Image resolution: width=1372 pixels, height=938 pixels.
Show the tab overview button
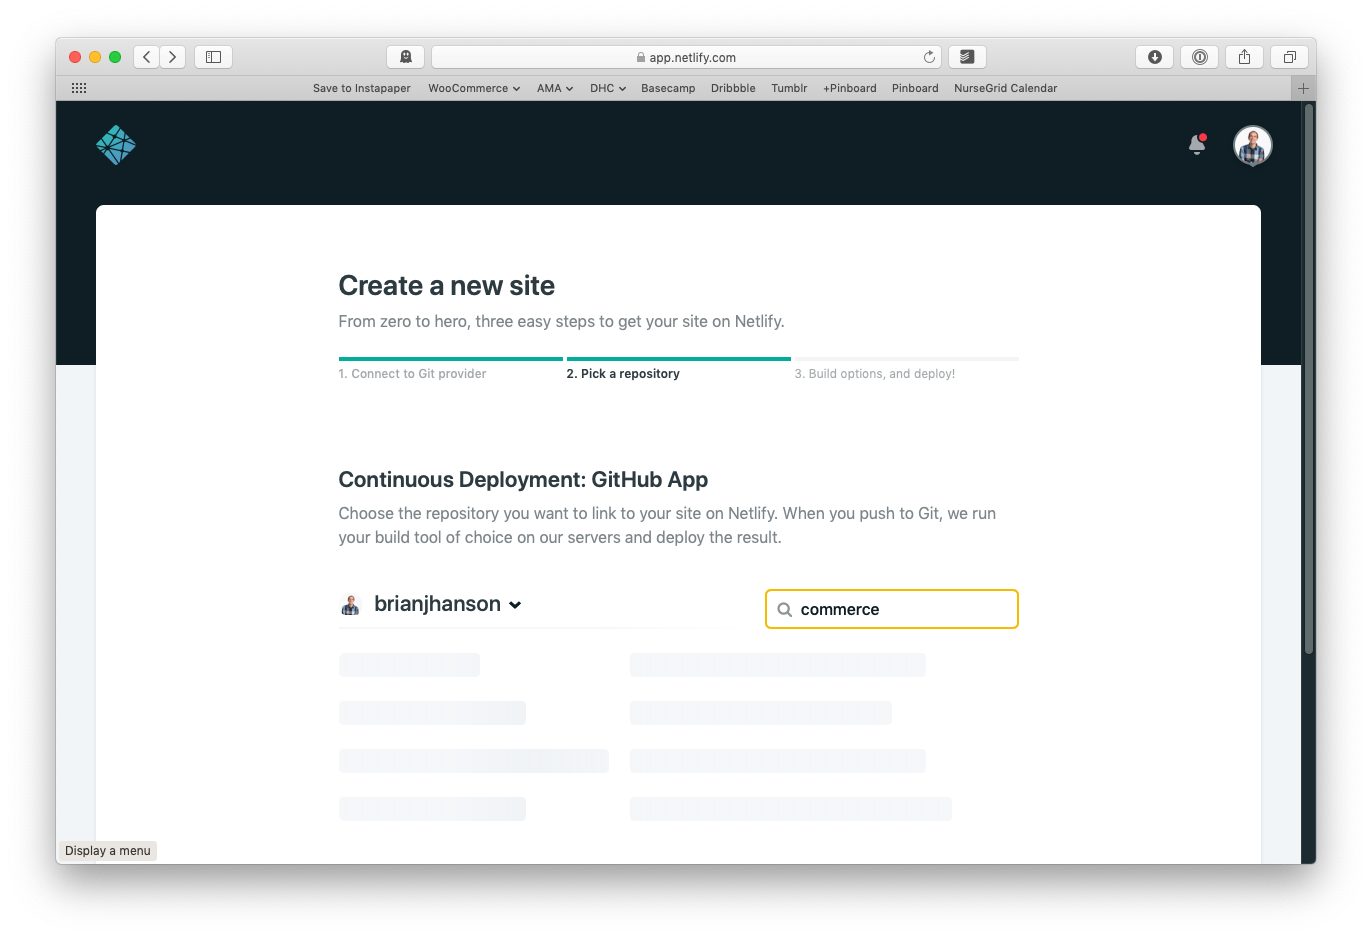[x=1289, y=57]
